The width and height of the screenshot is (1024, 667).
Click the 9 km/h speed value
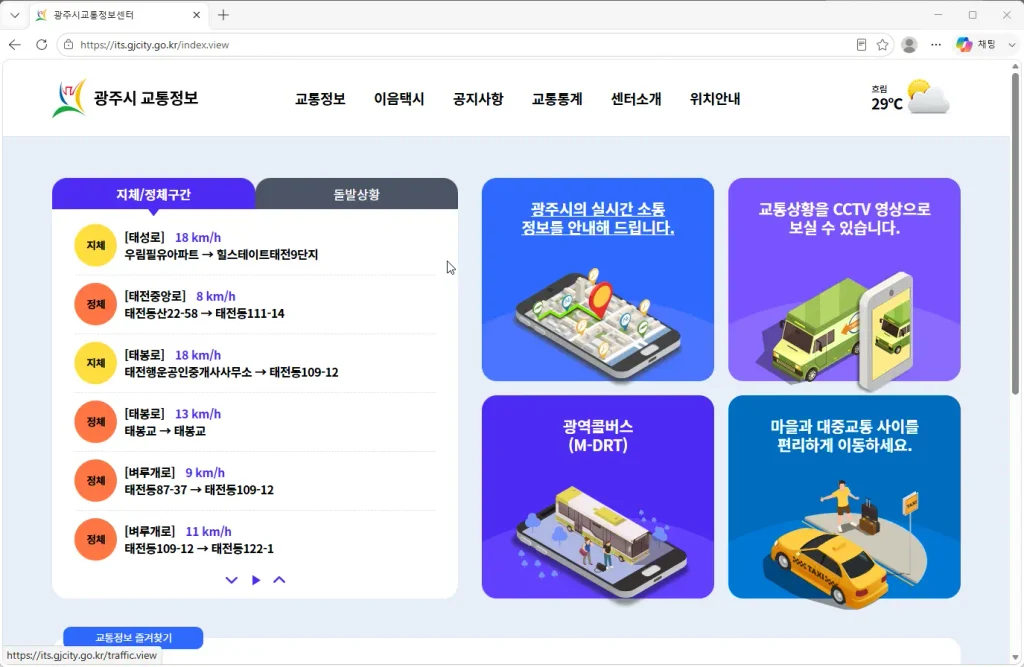(x=205, y=472)
